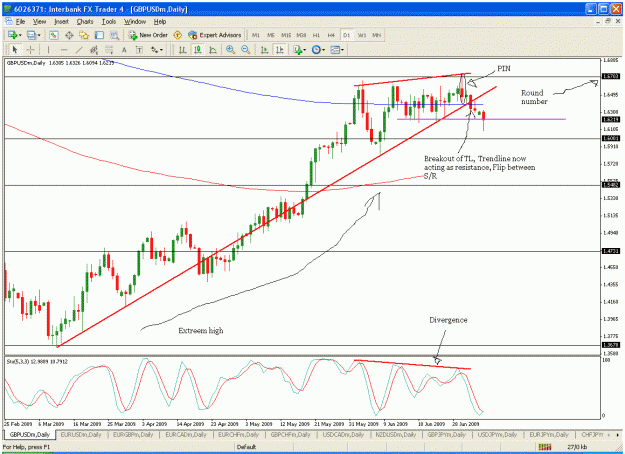Open the periods clock icon
The image size is (625, 454).
pyautogui.click(x=316, y=50)
